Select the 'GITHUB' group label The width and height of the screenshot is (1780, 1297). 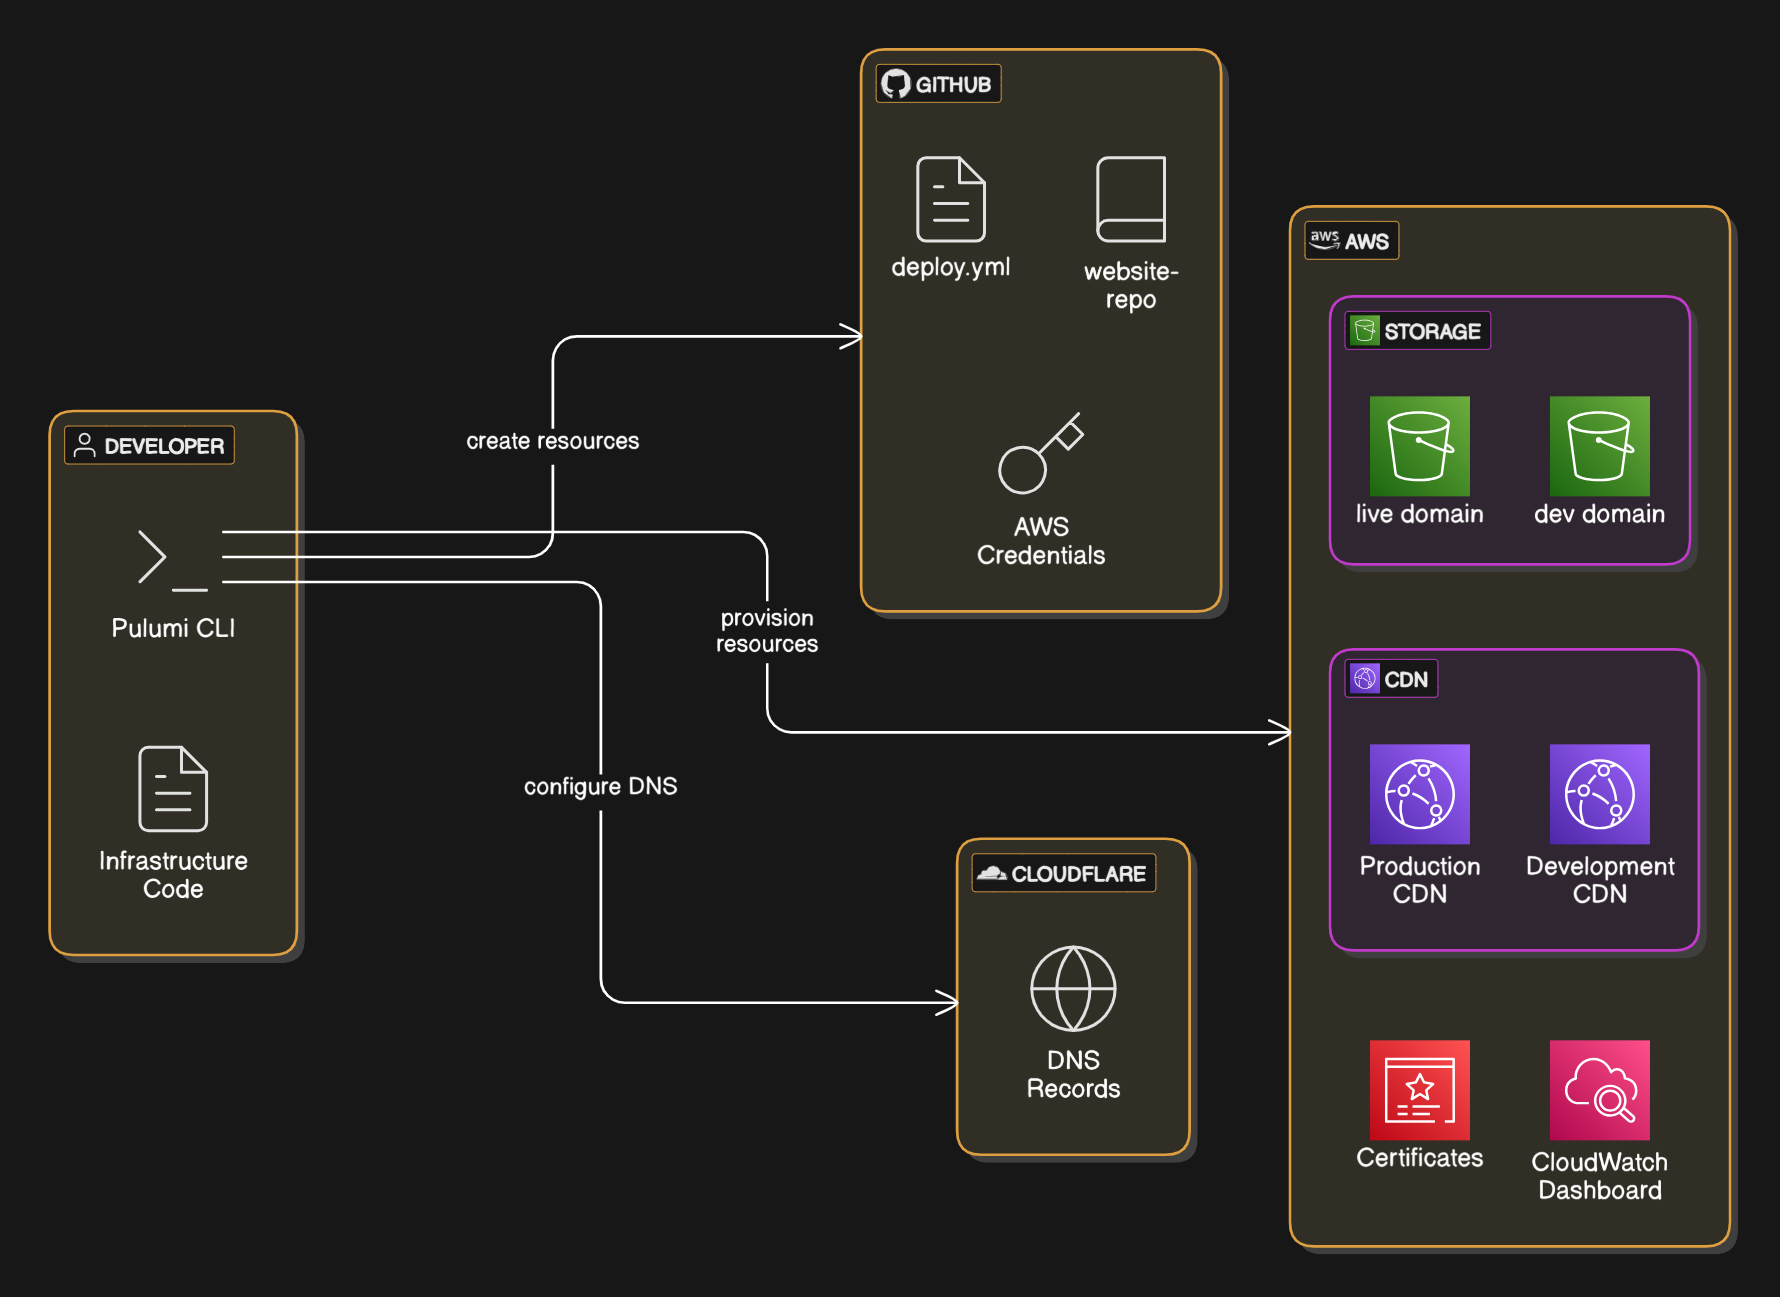coord(953,85)
